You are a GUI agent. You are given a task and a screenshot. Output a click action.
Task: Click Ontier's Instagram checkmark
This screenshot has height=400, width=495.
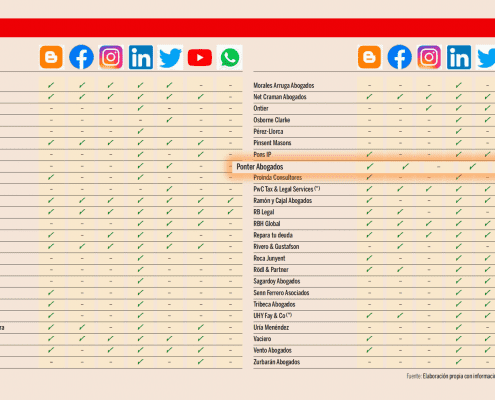[x=429, y=108]
